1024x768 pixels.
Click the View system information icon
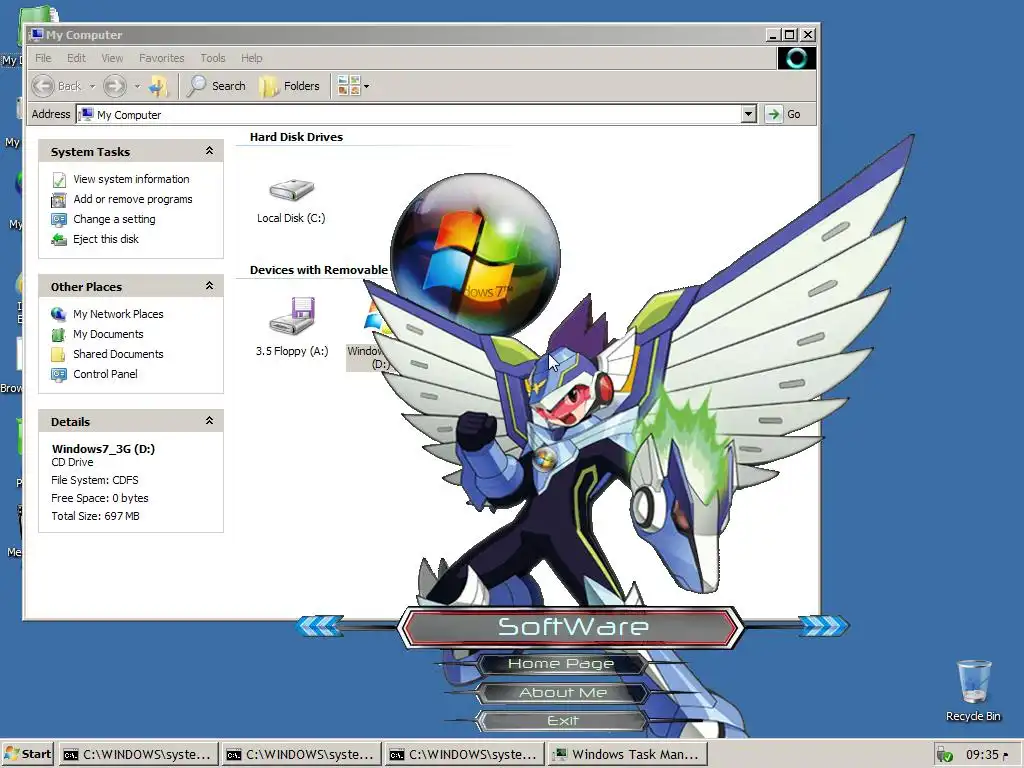(59, 180)
